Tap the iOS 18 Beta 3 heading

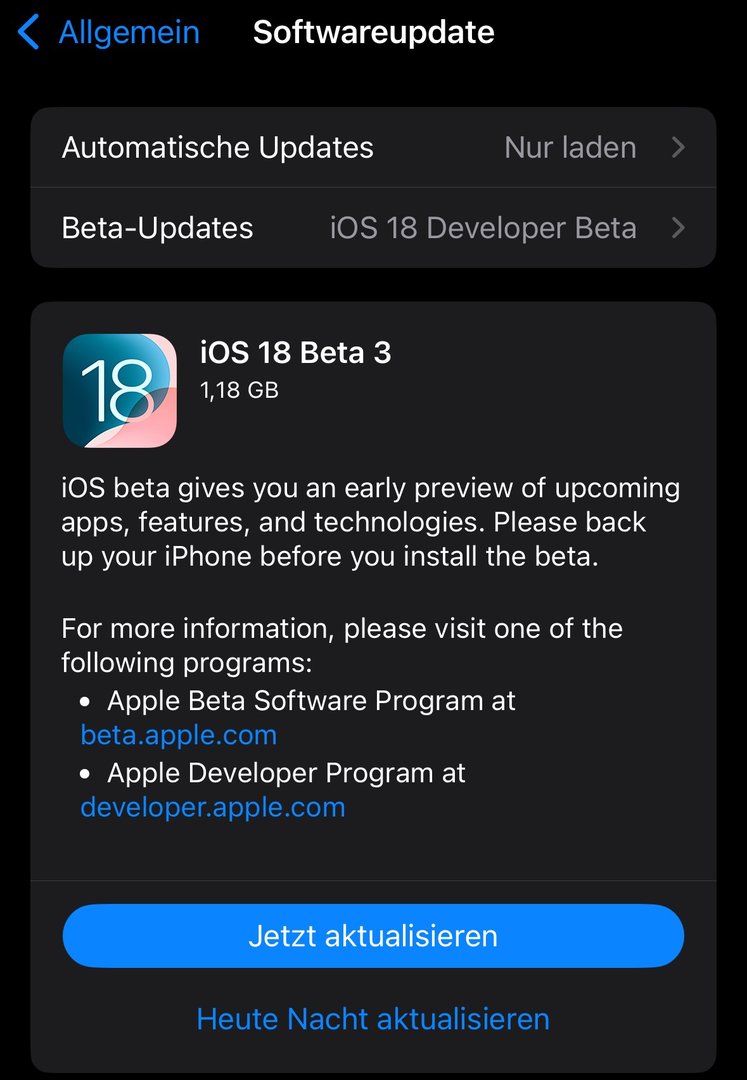point(296,353)
